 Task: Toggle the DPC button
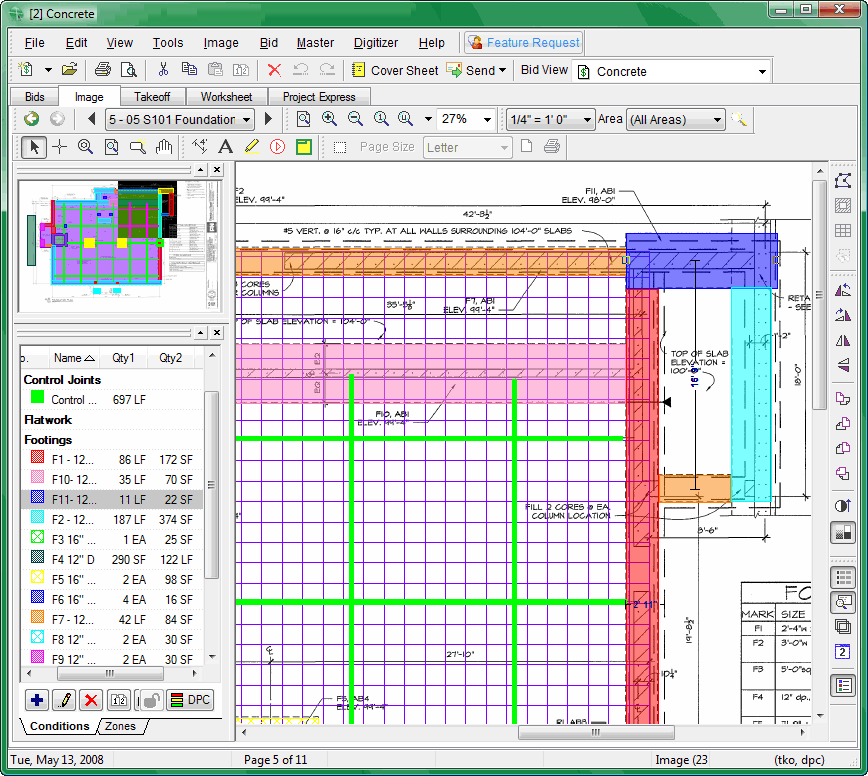pyautogui.click(x=190, y=700)
